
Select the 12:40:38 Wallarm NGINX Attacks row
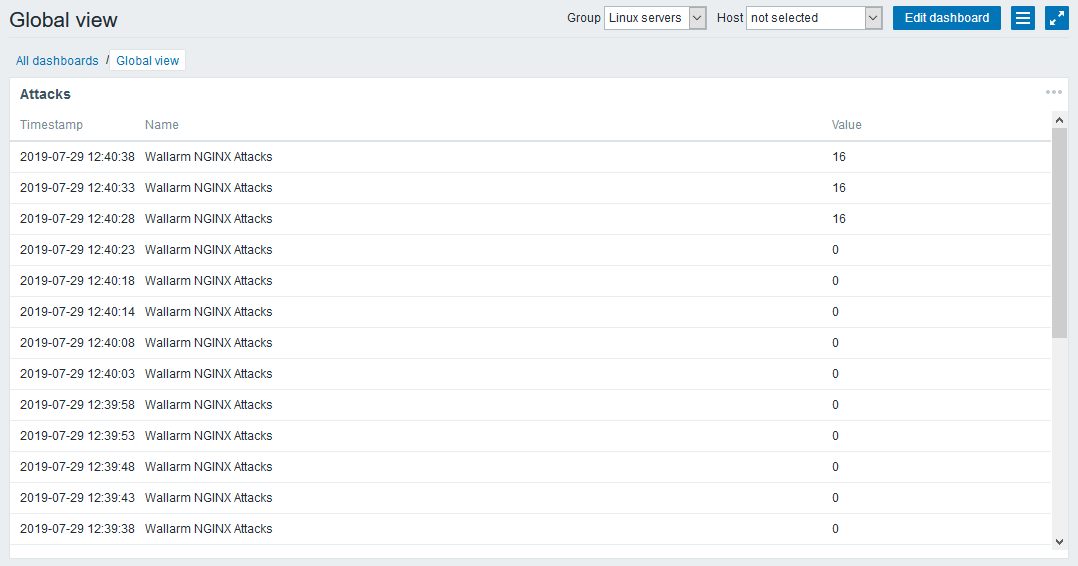click(208, 157)
